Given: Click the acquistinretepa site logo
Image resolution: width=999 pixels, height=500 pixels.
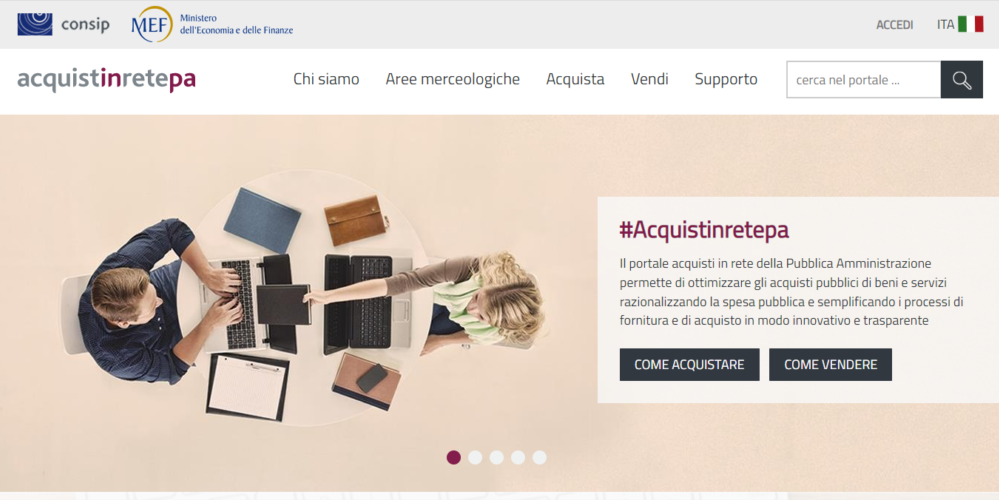Looking at the screenshot, I should tap(106, 80).
